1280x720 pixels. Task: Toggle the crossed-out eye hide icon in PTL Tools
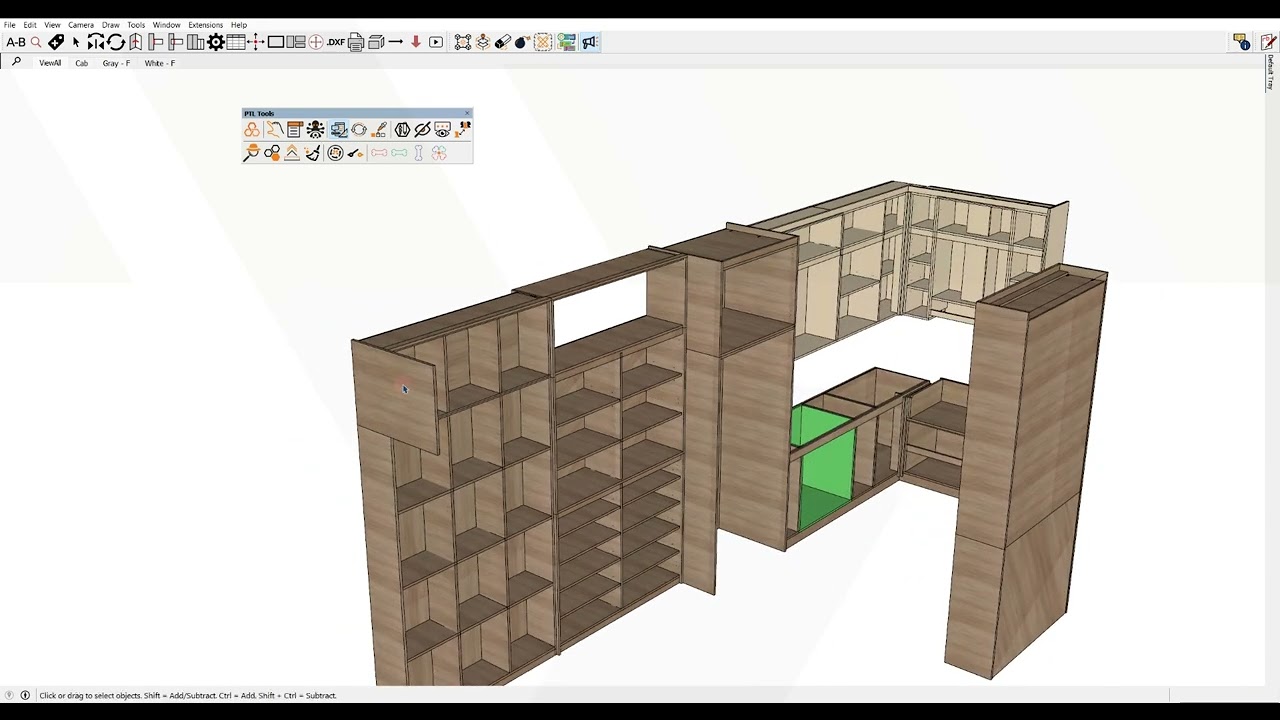click(422, 130)
